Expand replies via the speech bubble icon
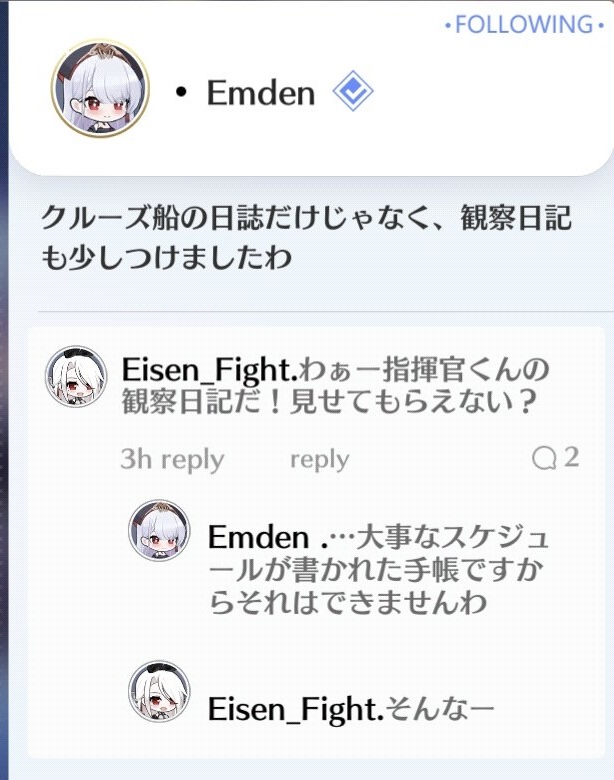 [x=544, y=458]
